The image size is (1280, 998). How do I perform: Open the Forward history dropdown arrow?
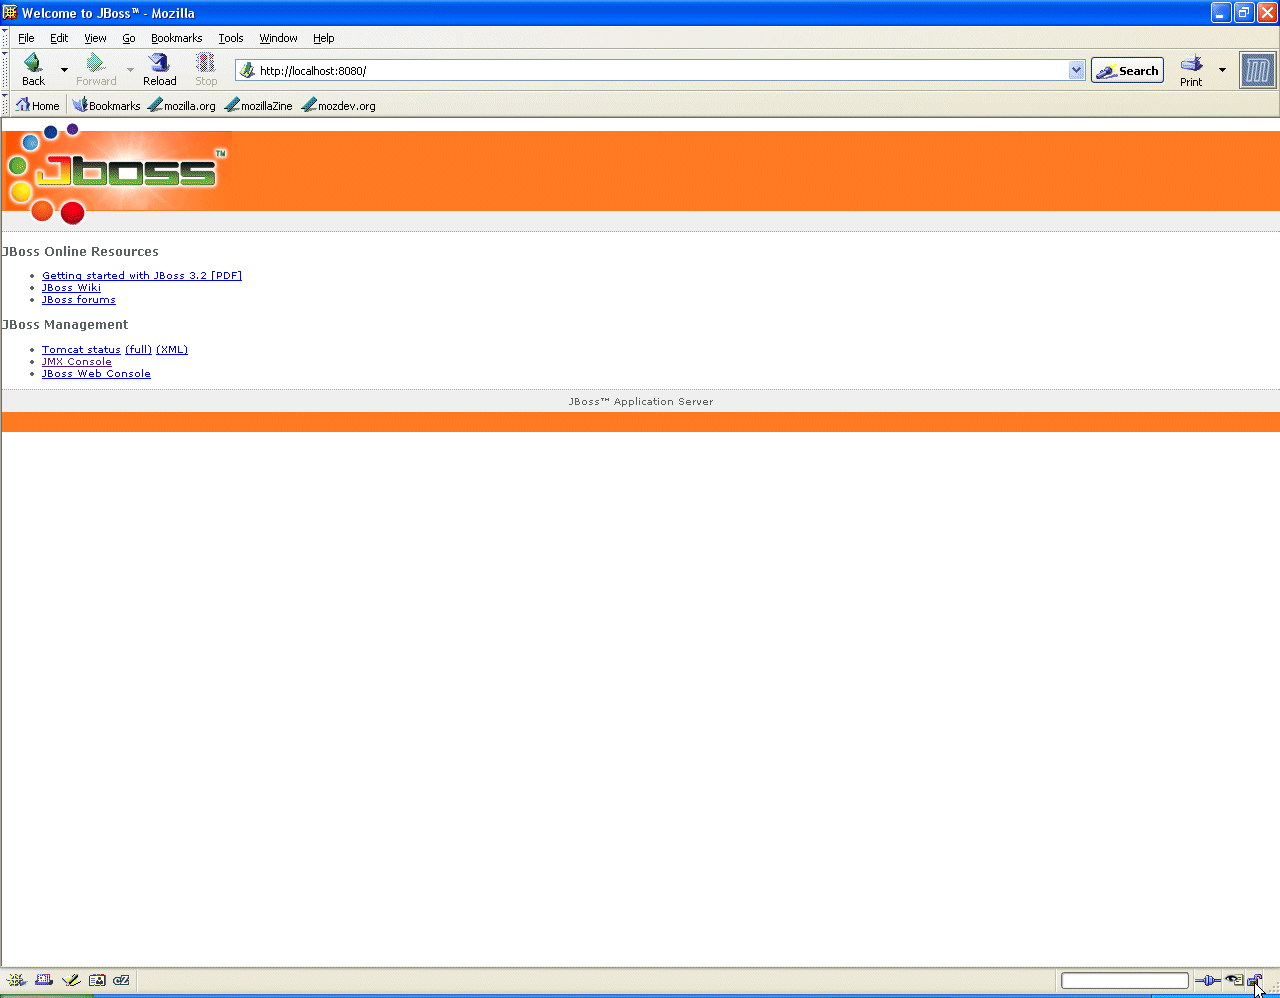pos(130,70)
